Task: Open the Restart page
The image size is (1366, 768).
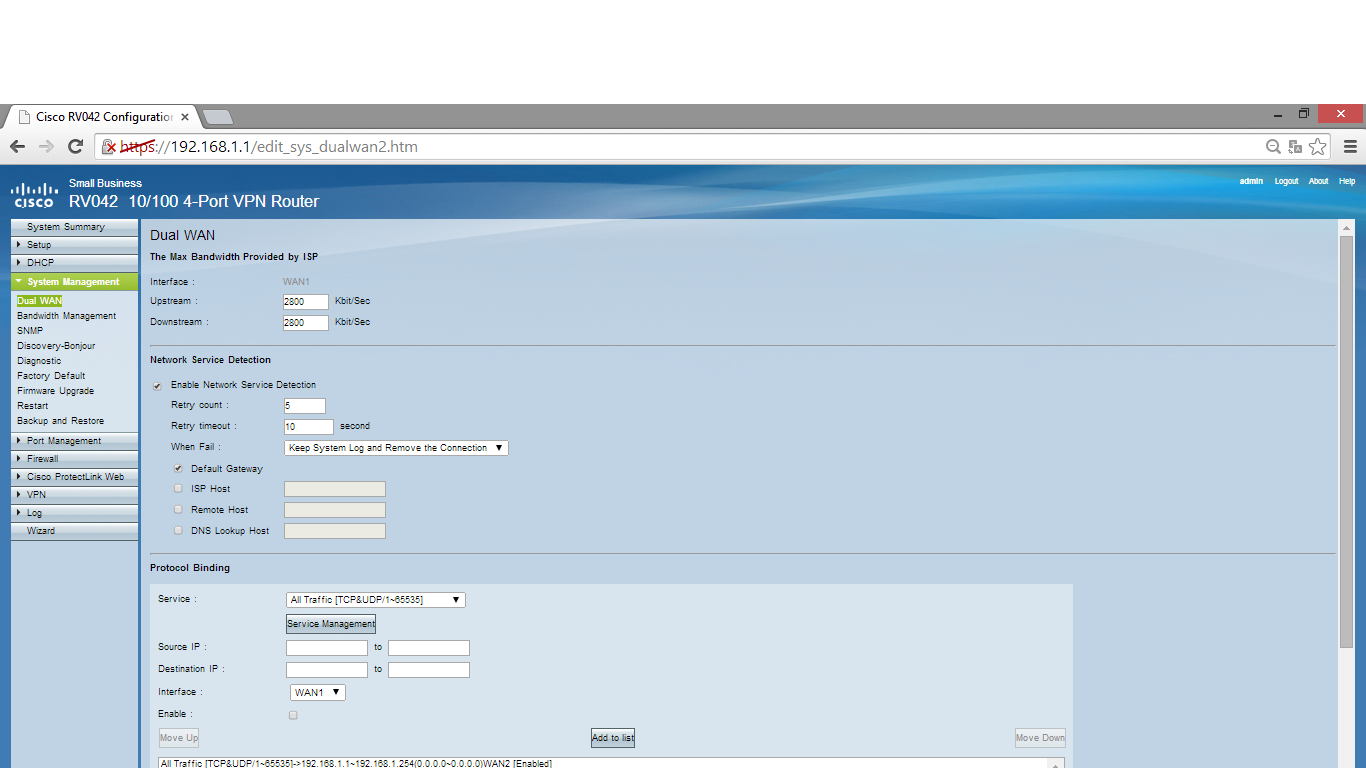Action: (x=32, y=406)
